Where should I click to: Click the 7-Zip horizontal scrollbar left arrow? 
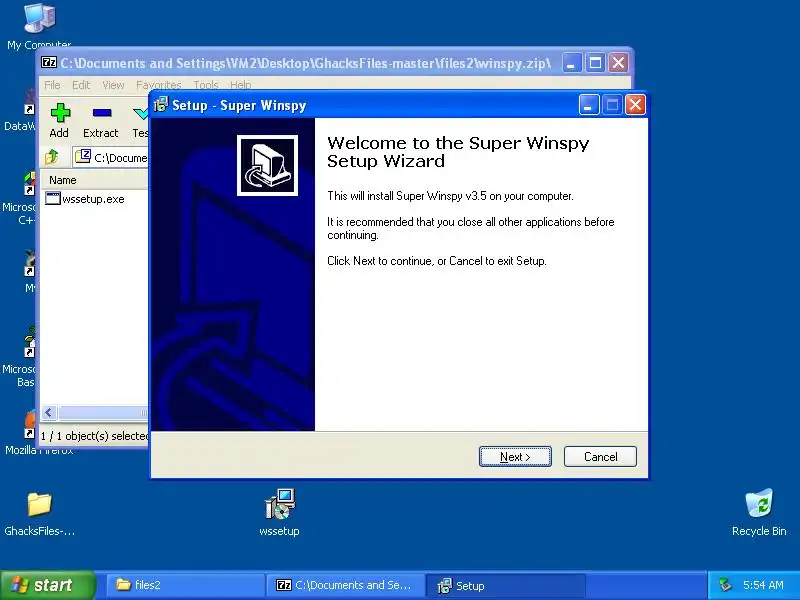point(49,412)
